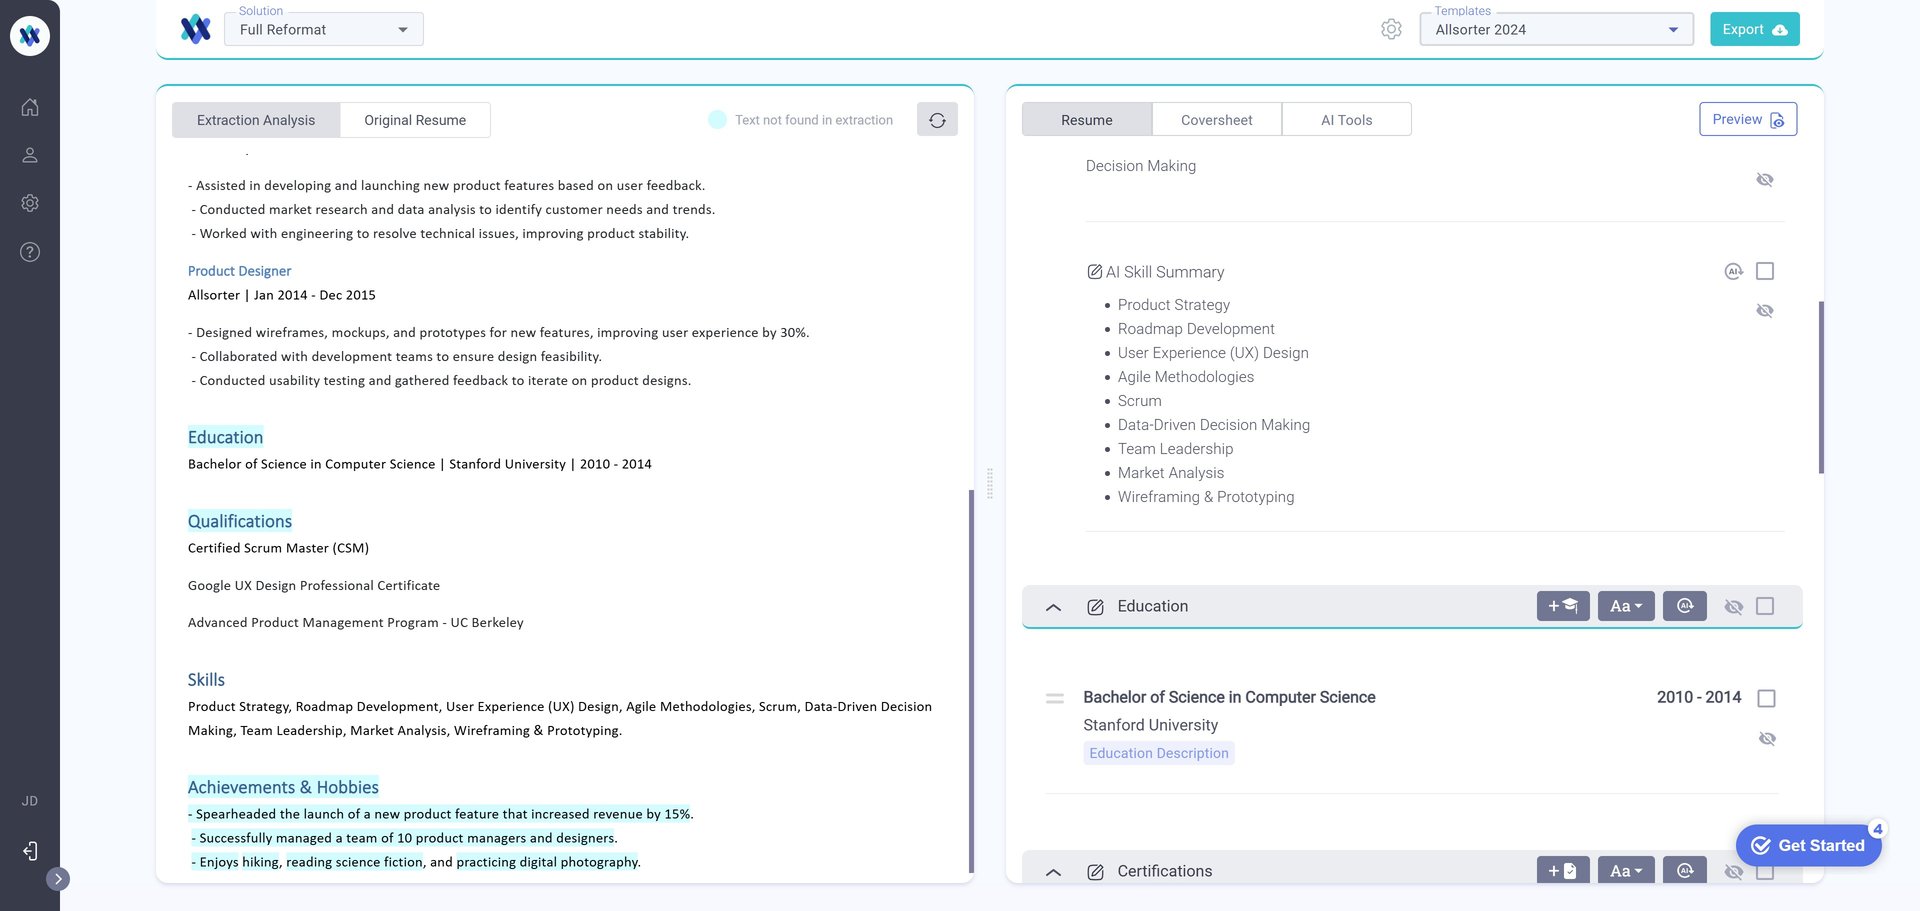Image resolution: width=1920 pixels, height=911 pixels.
Task: Open the user profile sidebar icon
Action: point(30,155)
